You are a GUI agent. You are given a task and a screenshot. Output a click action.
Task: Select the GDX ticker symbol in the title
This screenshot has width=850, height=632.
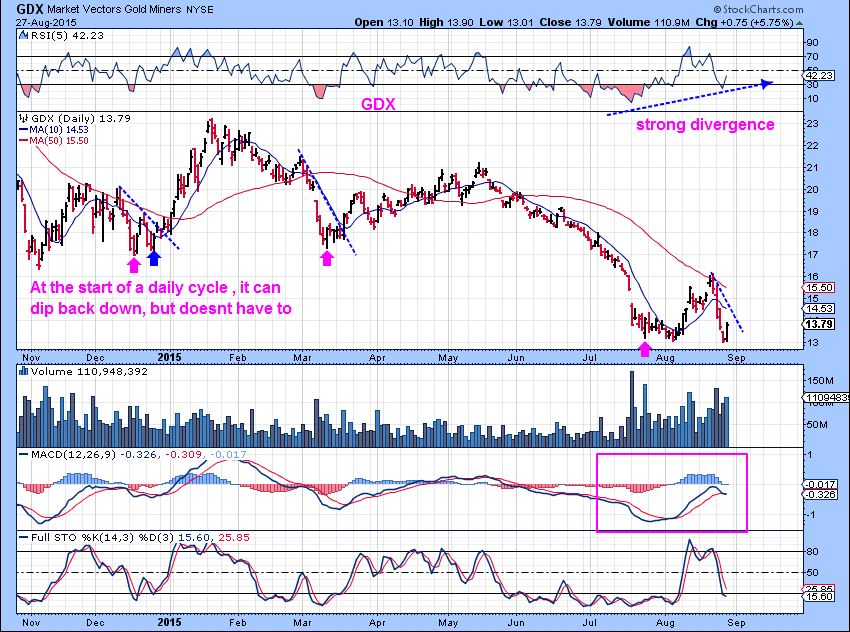click(30, 9)
